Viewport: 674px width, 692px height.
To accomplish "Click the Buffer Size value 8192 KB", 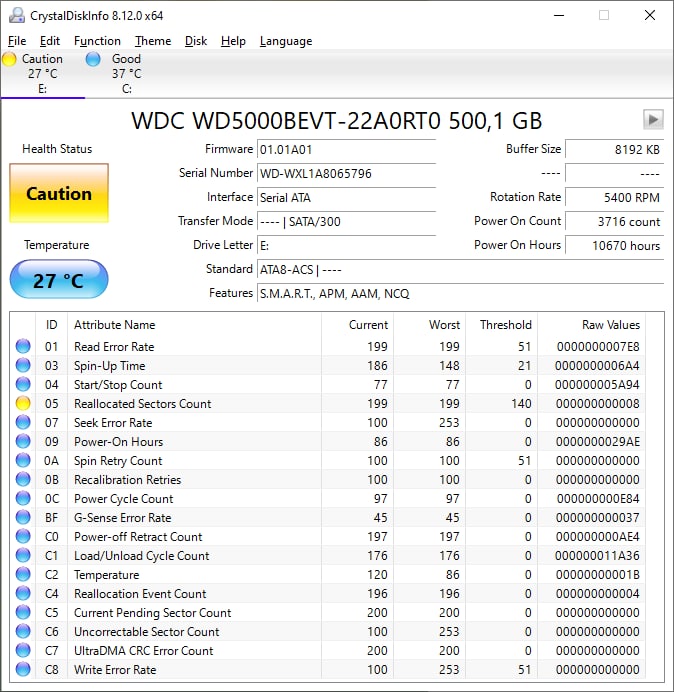I will (x=614, y=149).
